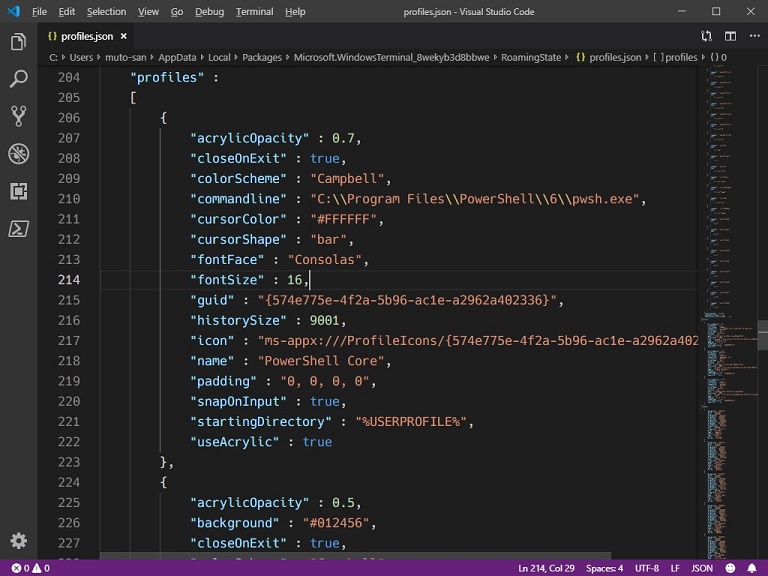
Task: Open the Source Control view
Action: (x=19, y=116)
